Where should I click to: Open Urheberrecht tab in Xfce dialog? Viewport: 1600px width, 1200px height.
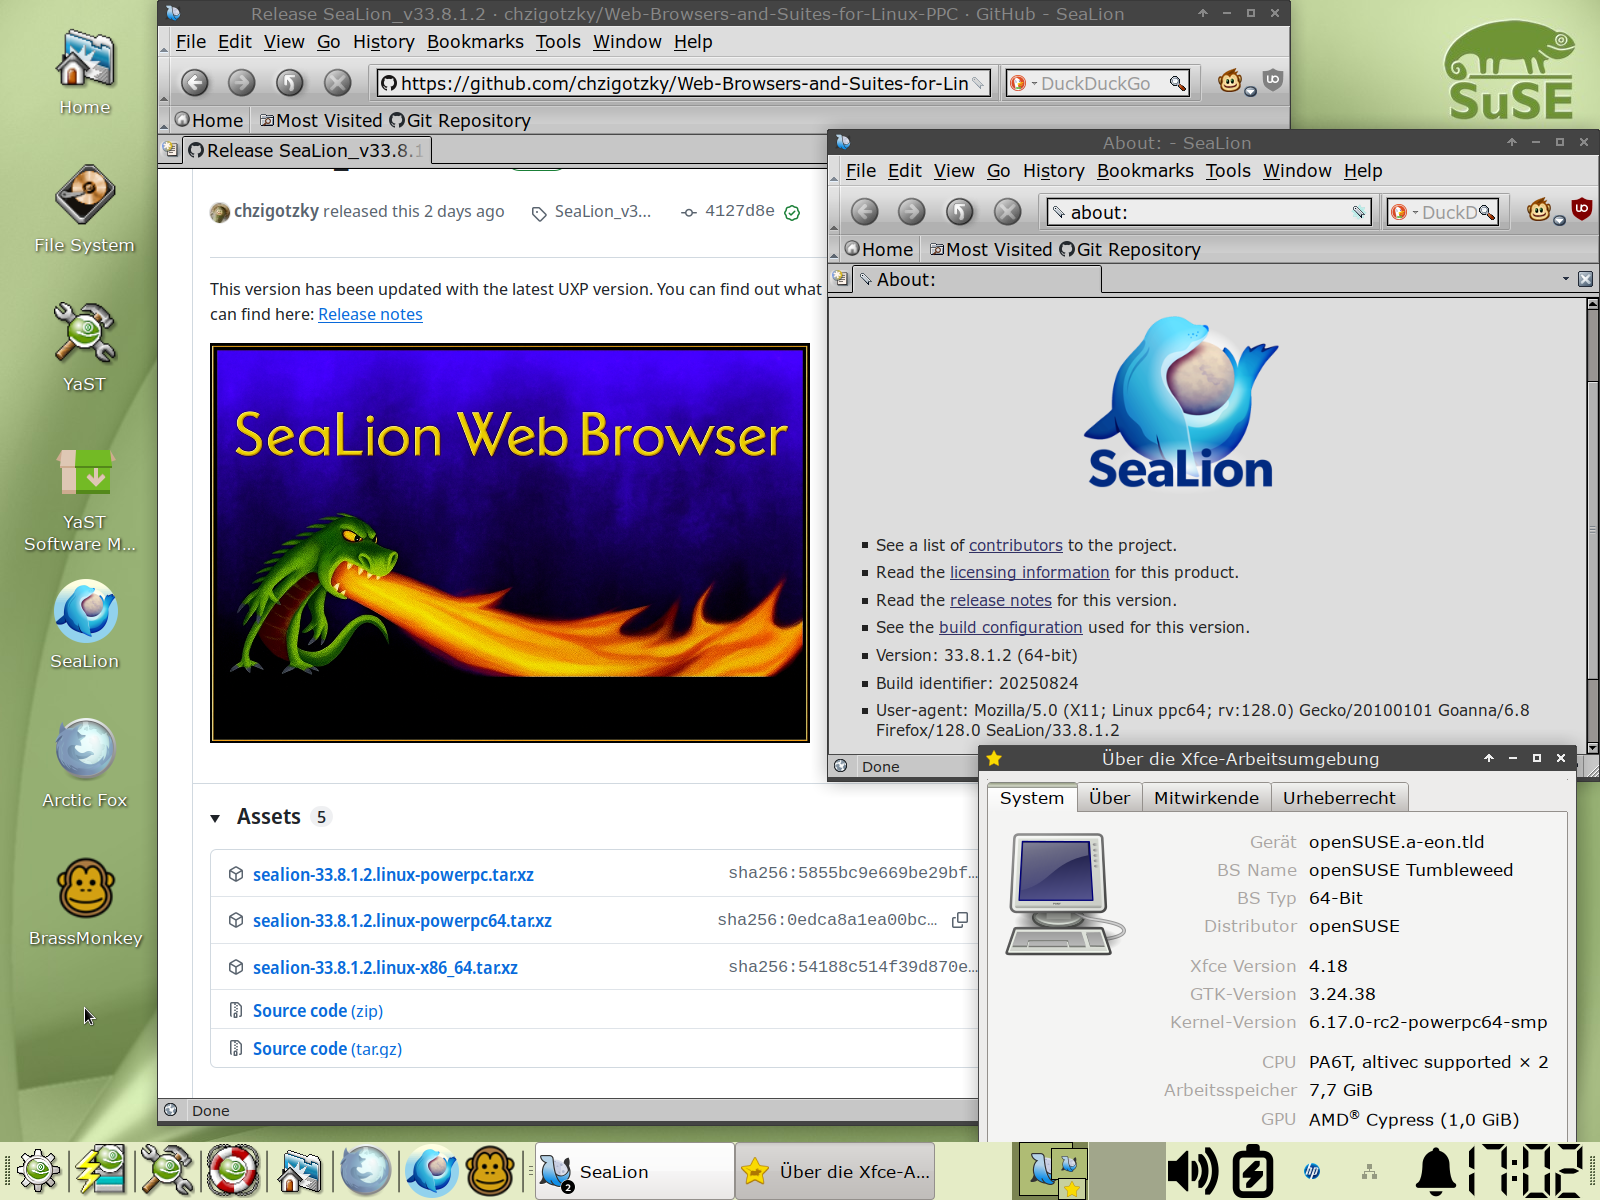coord(1338,798)
